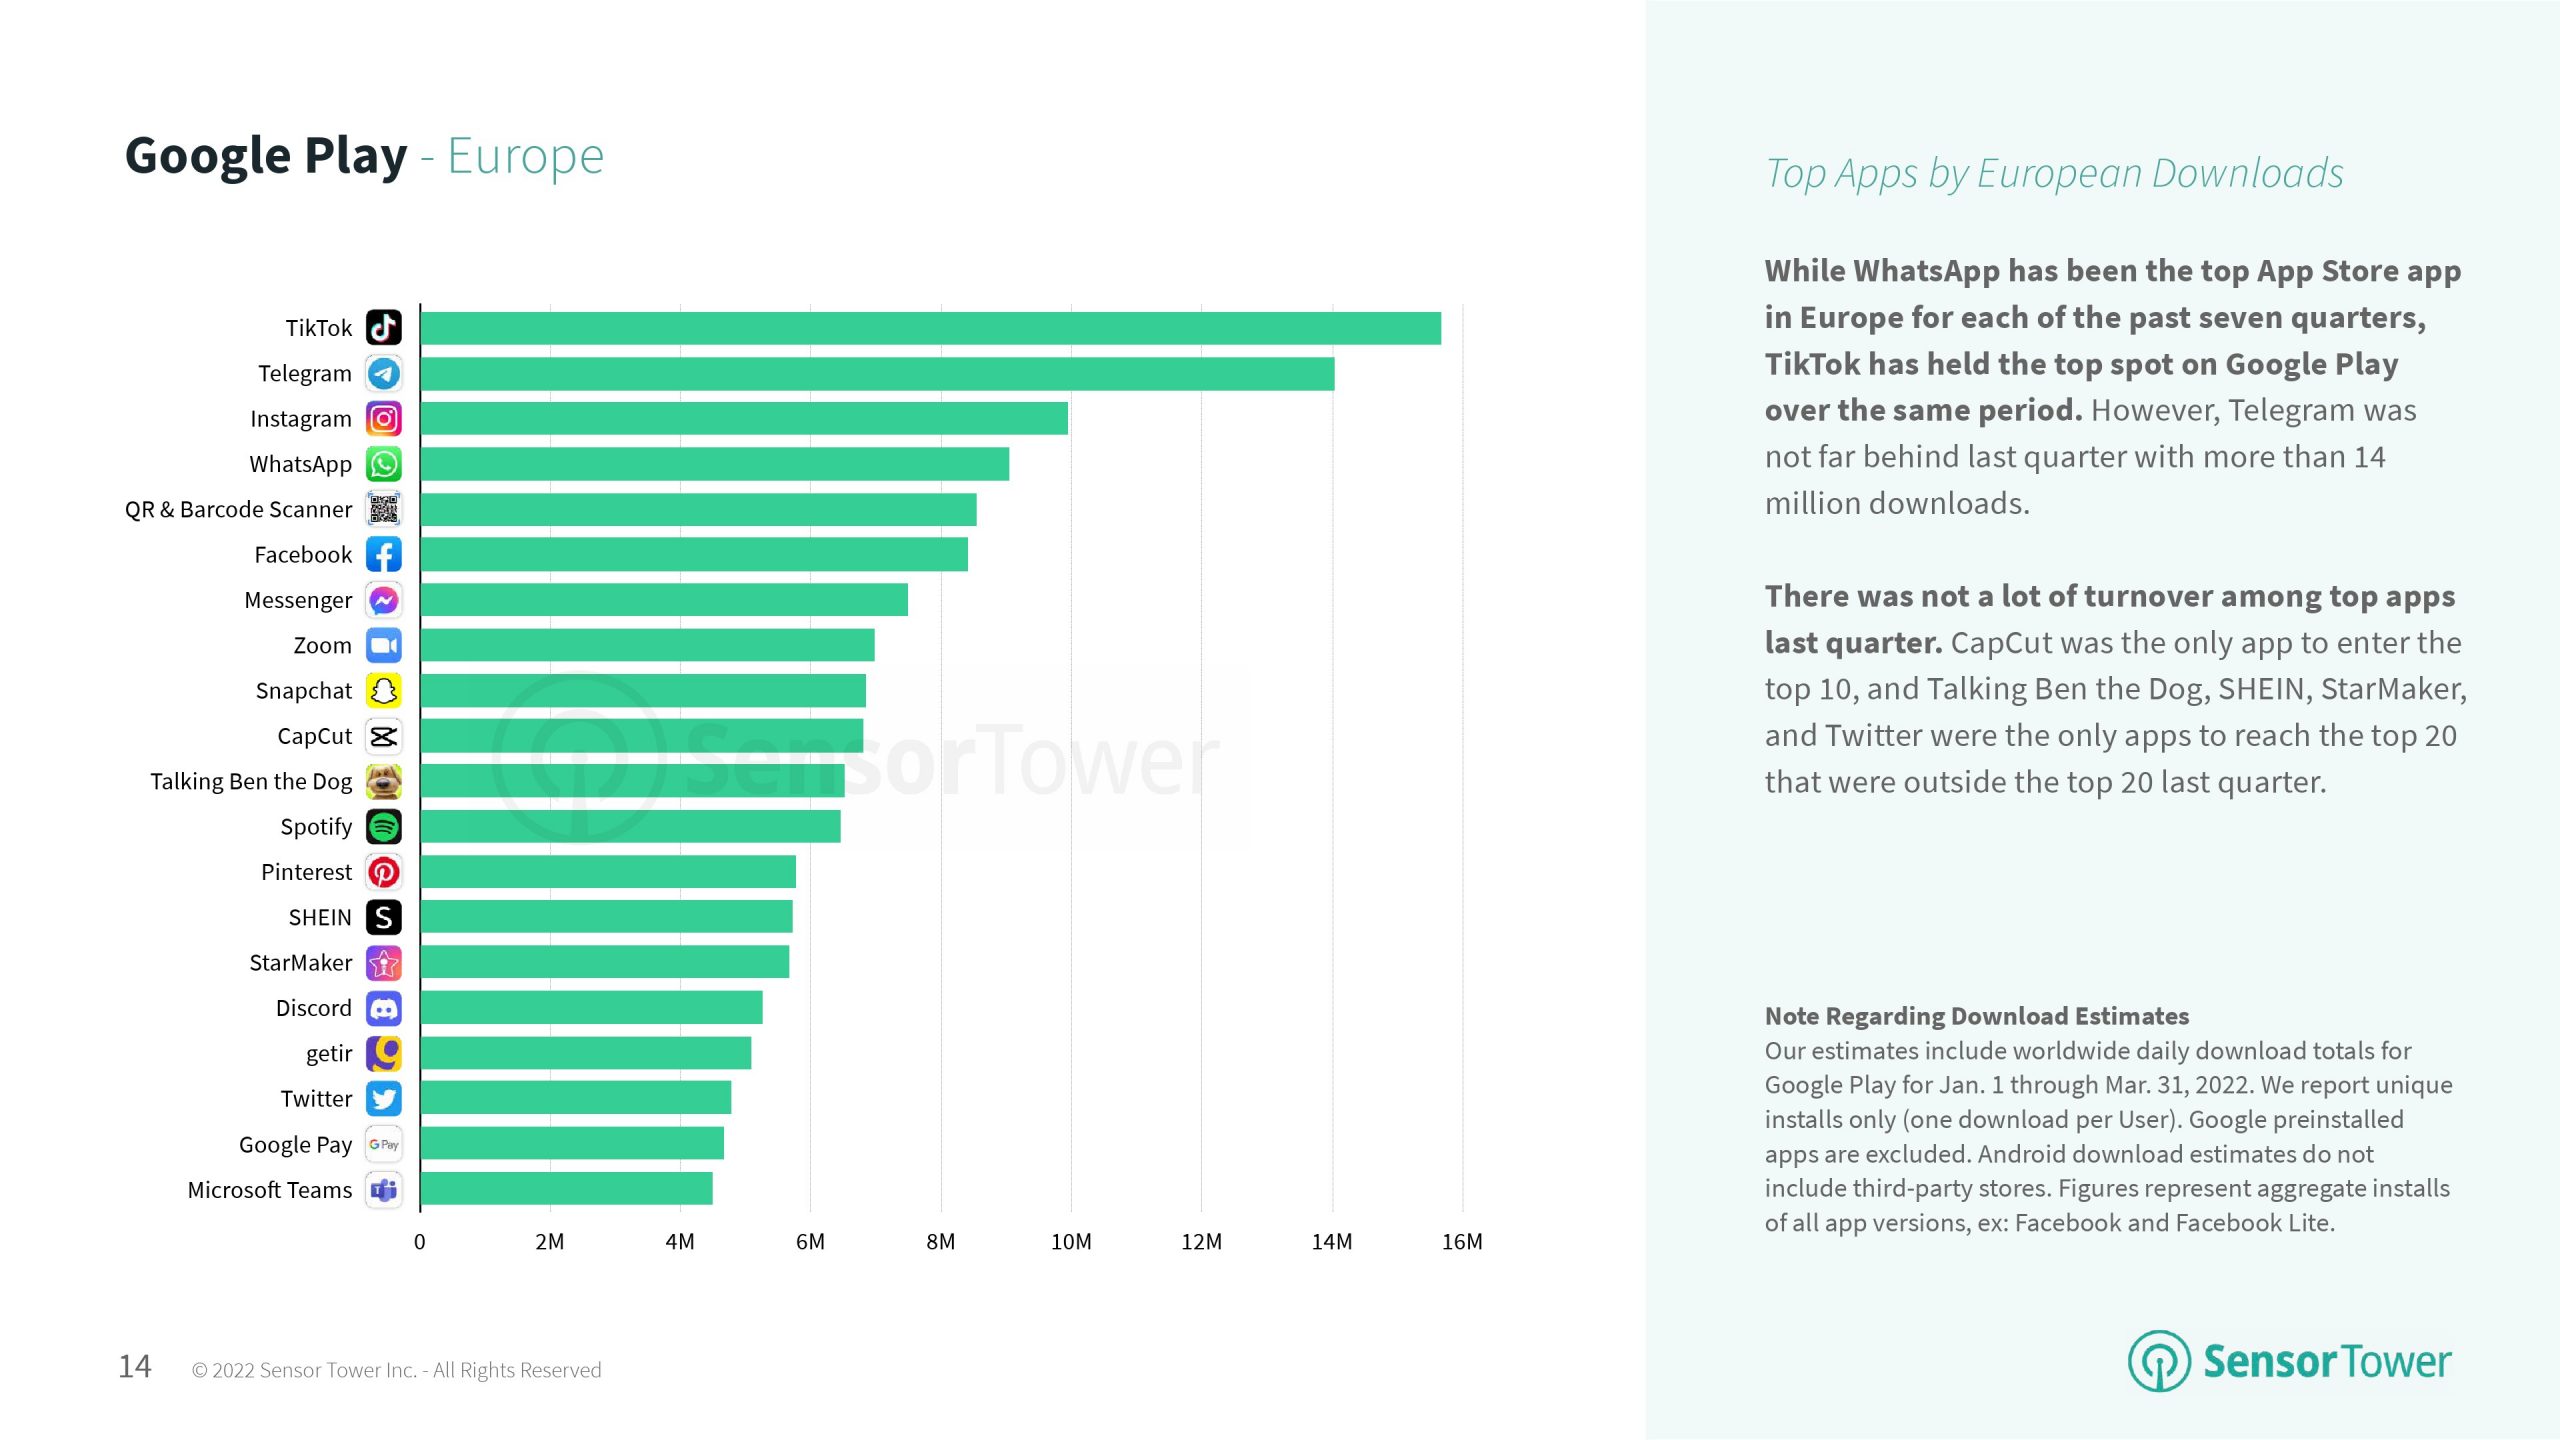This screenshot has width=2560, height=1440.
Task: Click the TikTok app icon
Action: coord(384,328)
